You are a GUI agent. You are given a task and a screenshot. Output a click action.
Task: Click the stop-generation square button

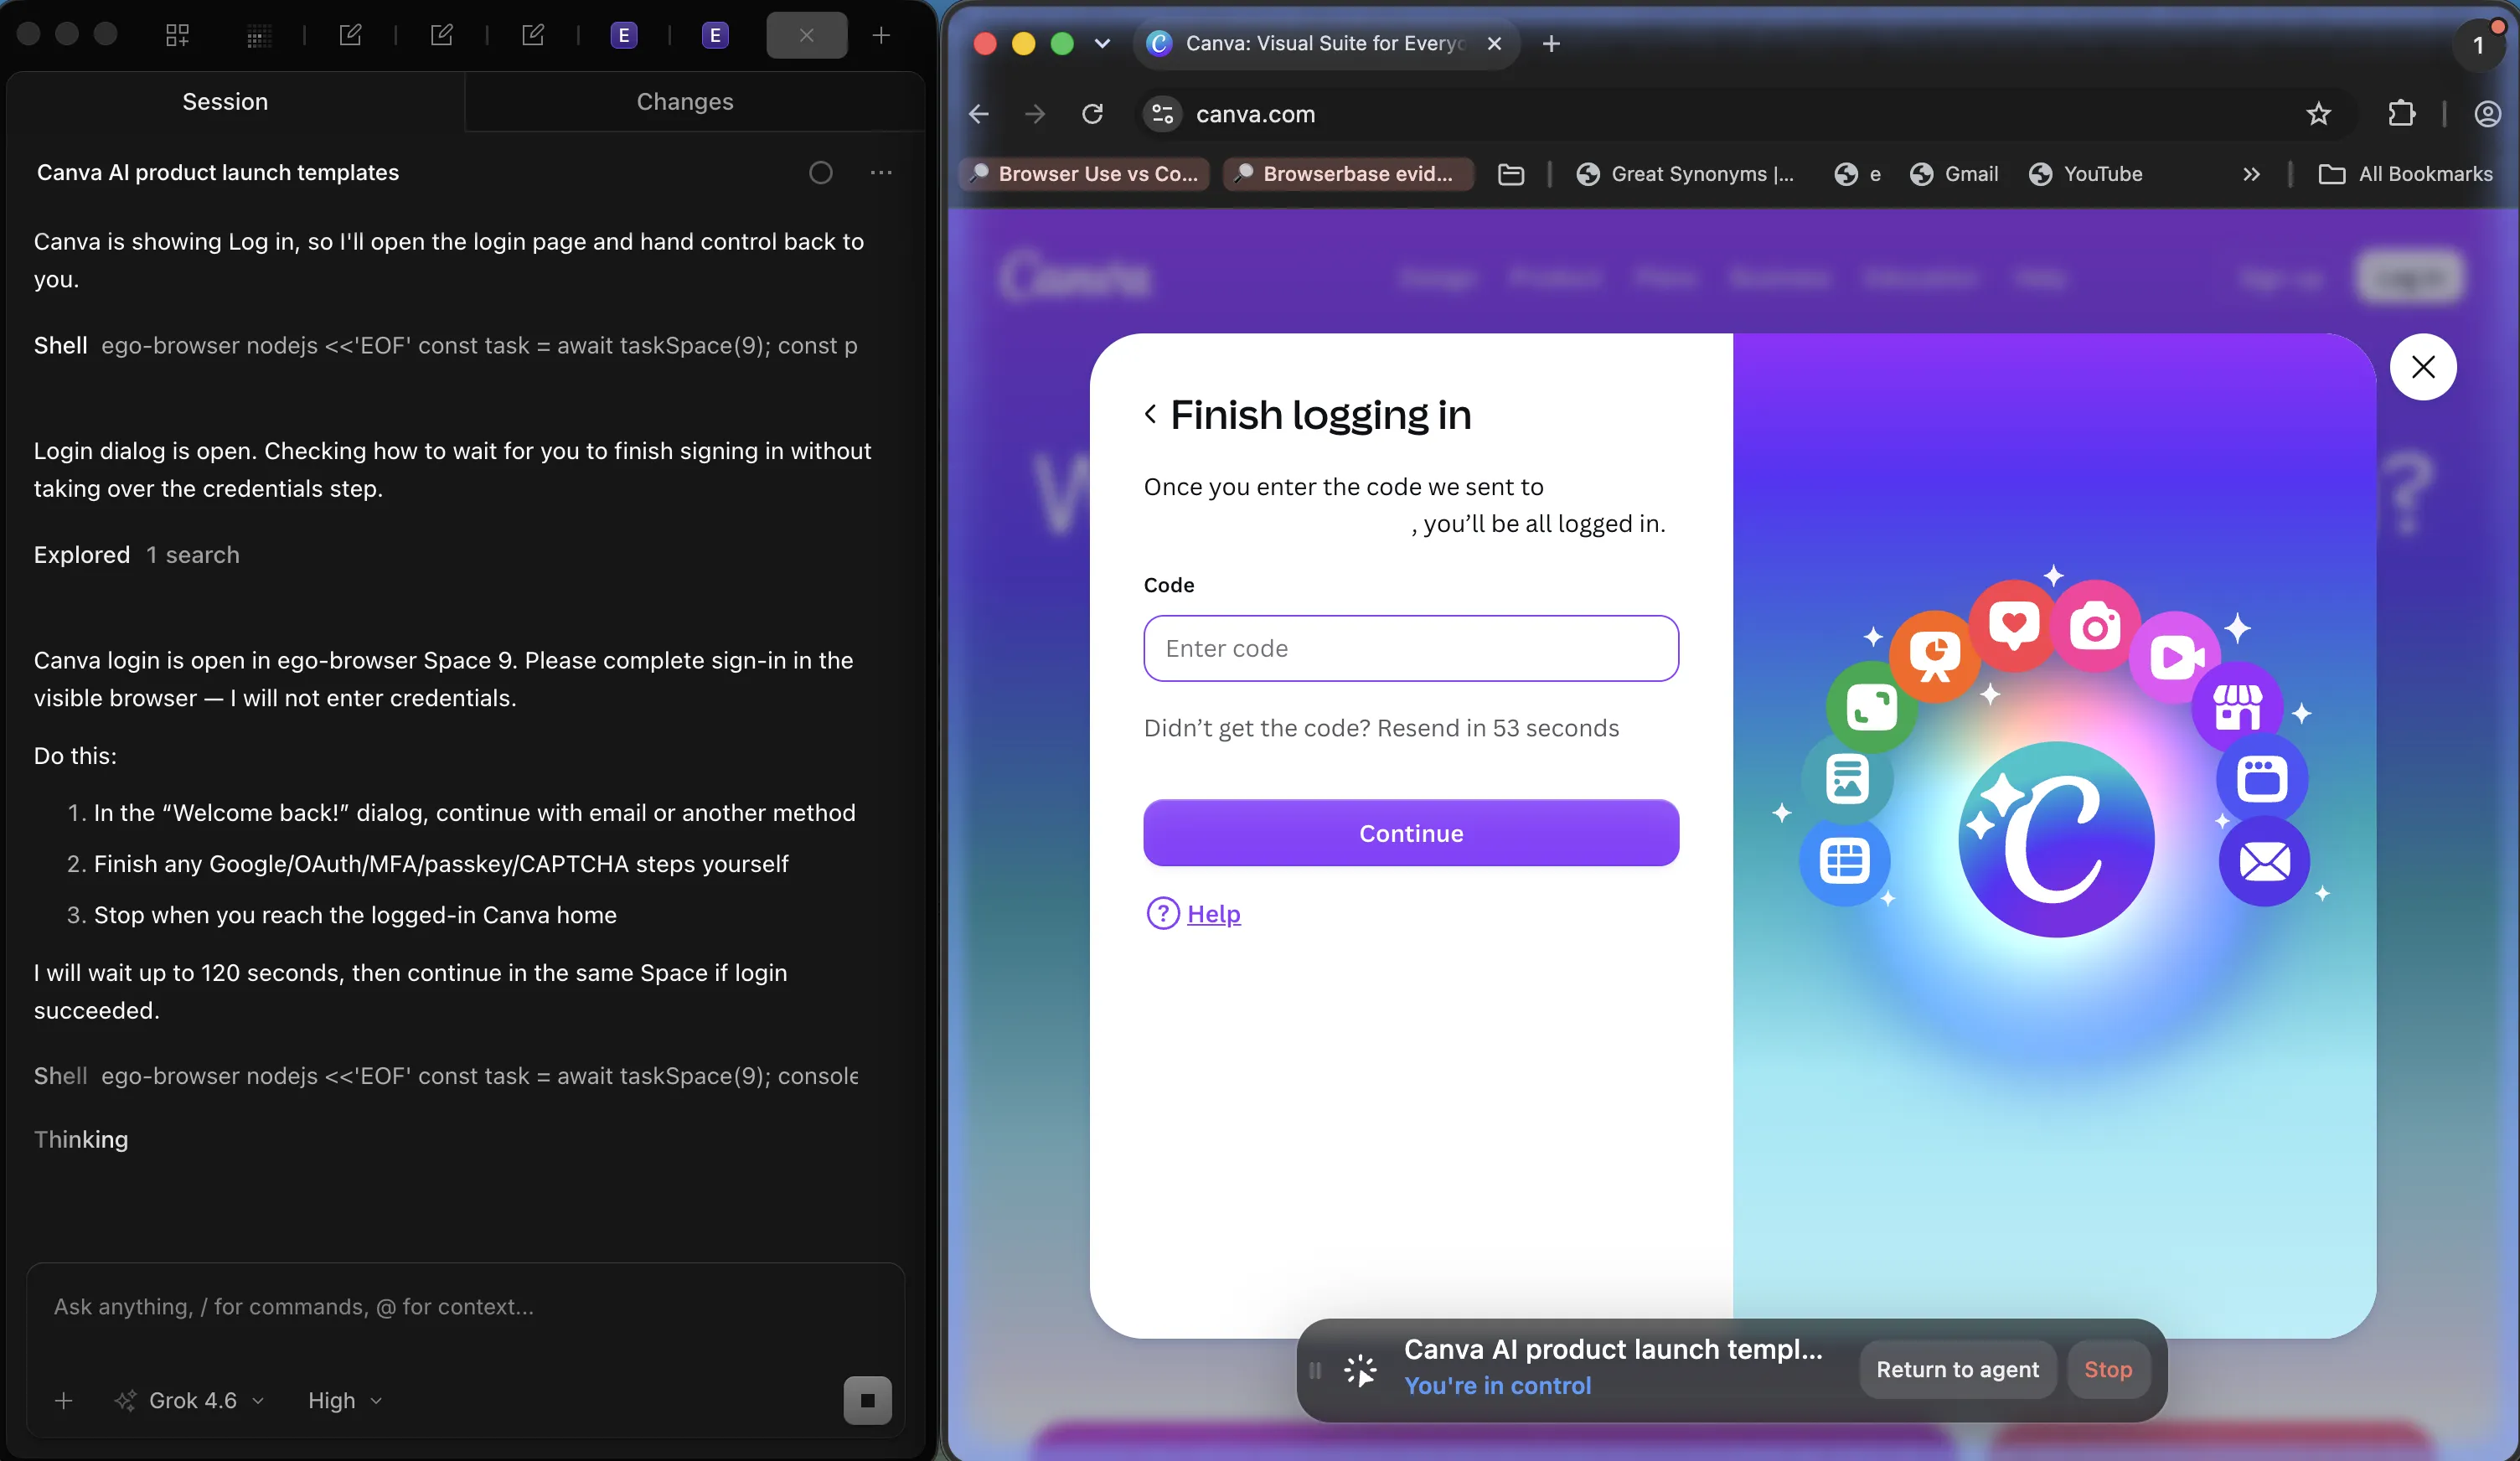click(x=867, y=1400)
